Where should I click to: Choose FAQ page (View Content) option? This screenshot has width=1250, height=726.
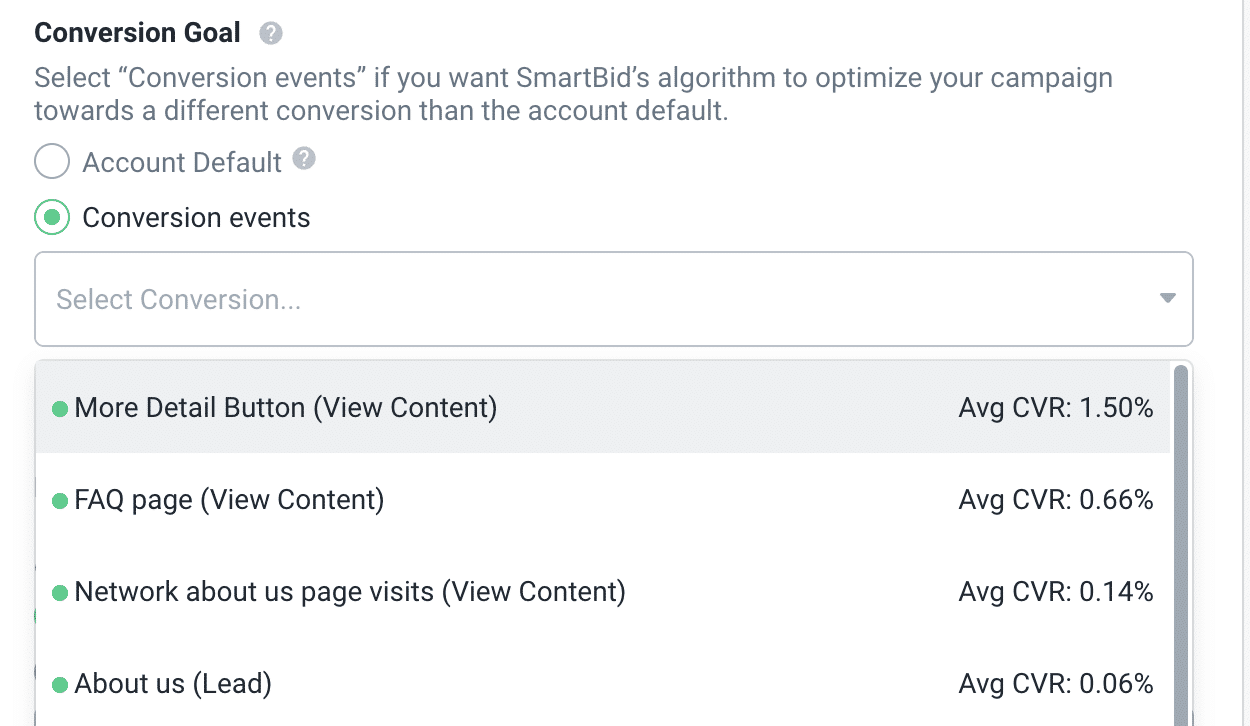229,500
